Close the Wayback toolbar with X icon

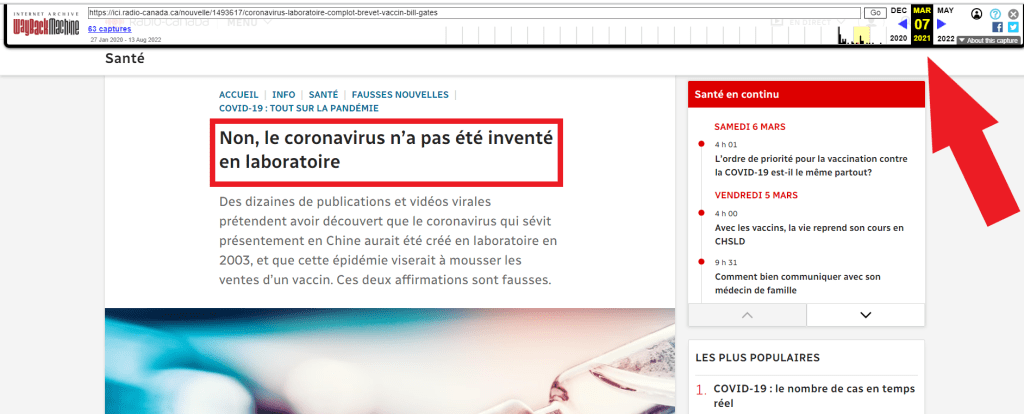pos(1012,14)
